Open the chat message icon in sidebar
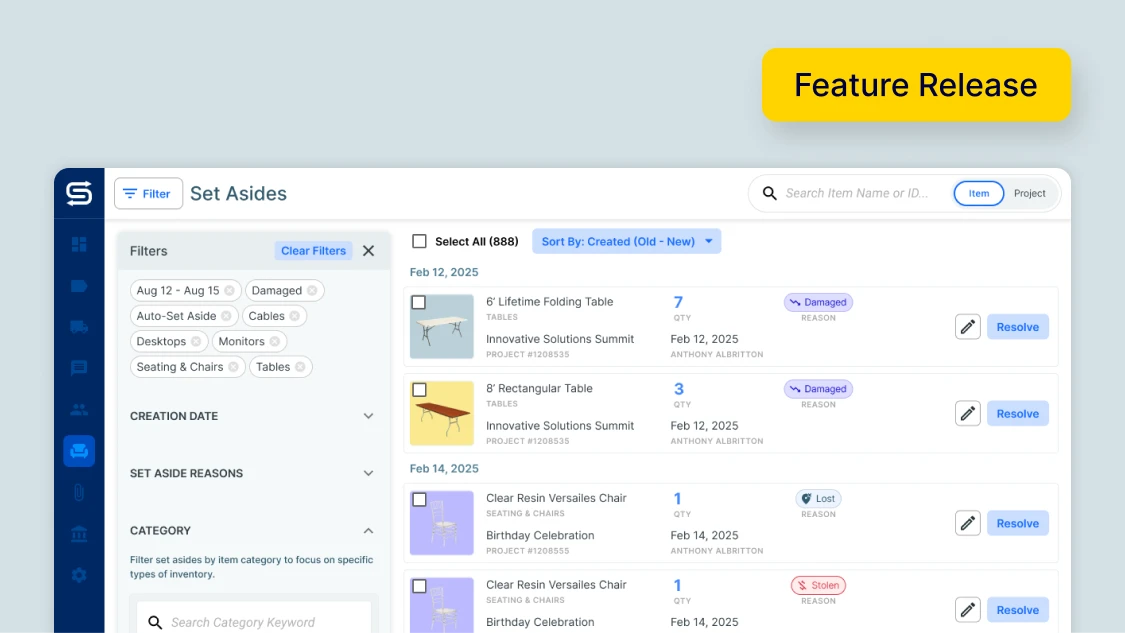 point(79,367)
